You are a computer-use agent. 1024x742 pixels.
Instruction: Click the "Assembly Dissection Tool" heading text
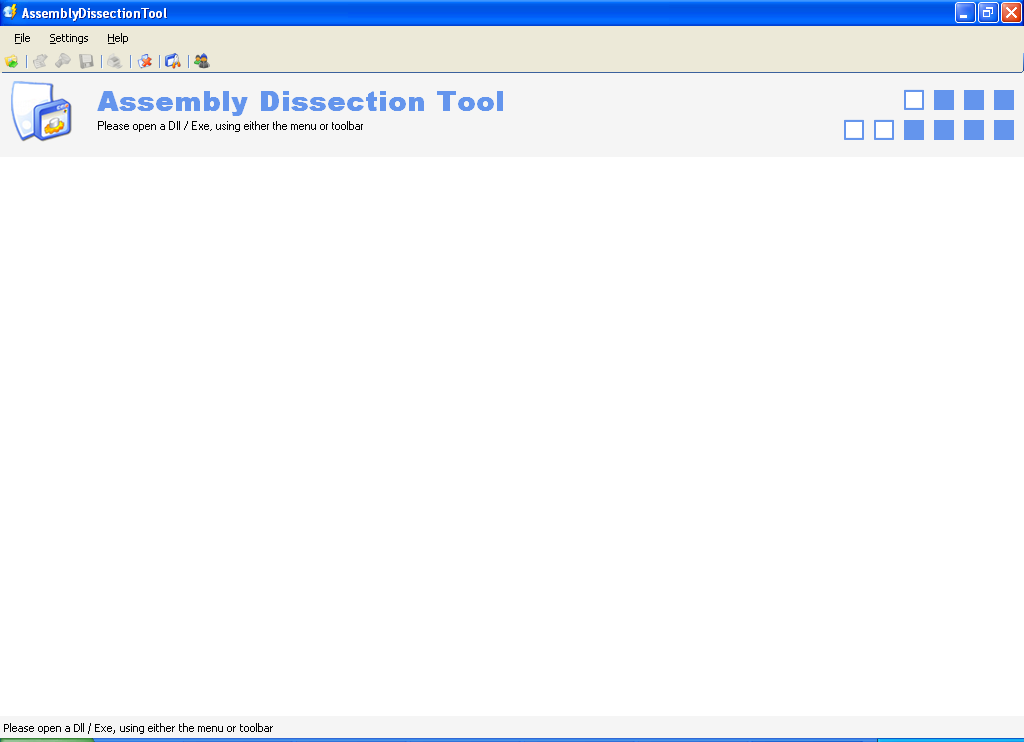point(300,102)
